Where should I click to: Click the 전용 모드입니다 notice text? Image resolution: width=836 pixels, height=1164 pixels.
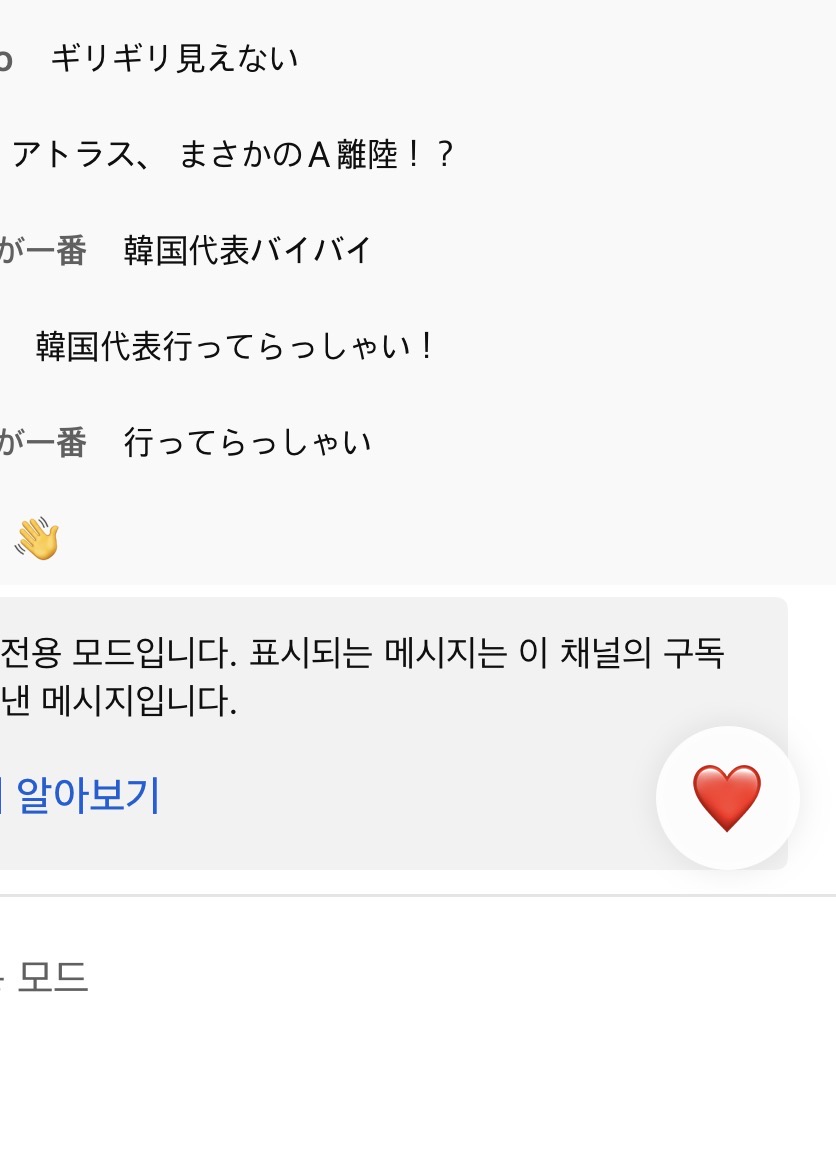pos(119,653)
